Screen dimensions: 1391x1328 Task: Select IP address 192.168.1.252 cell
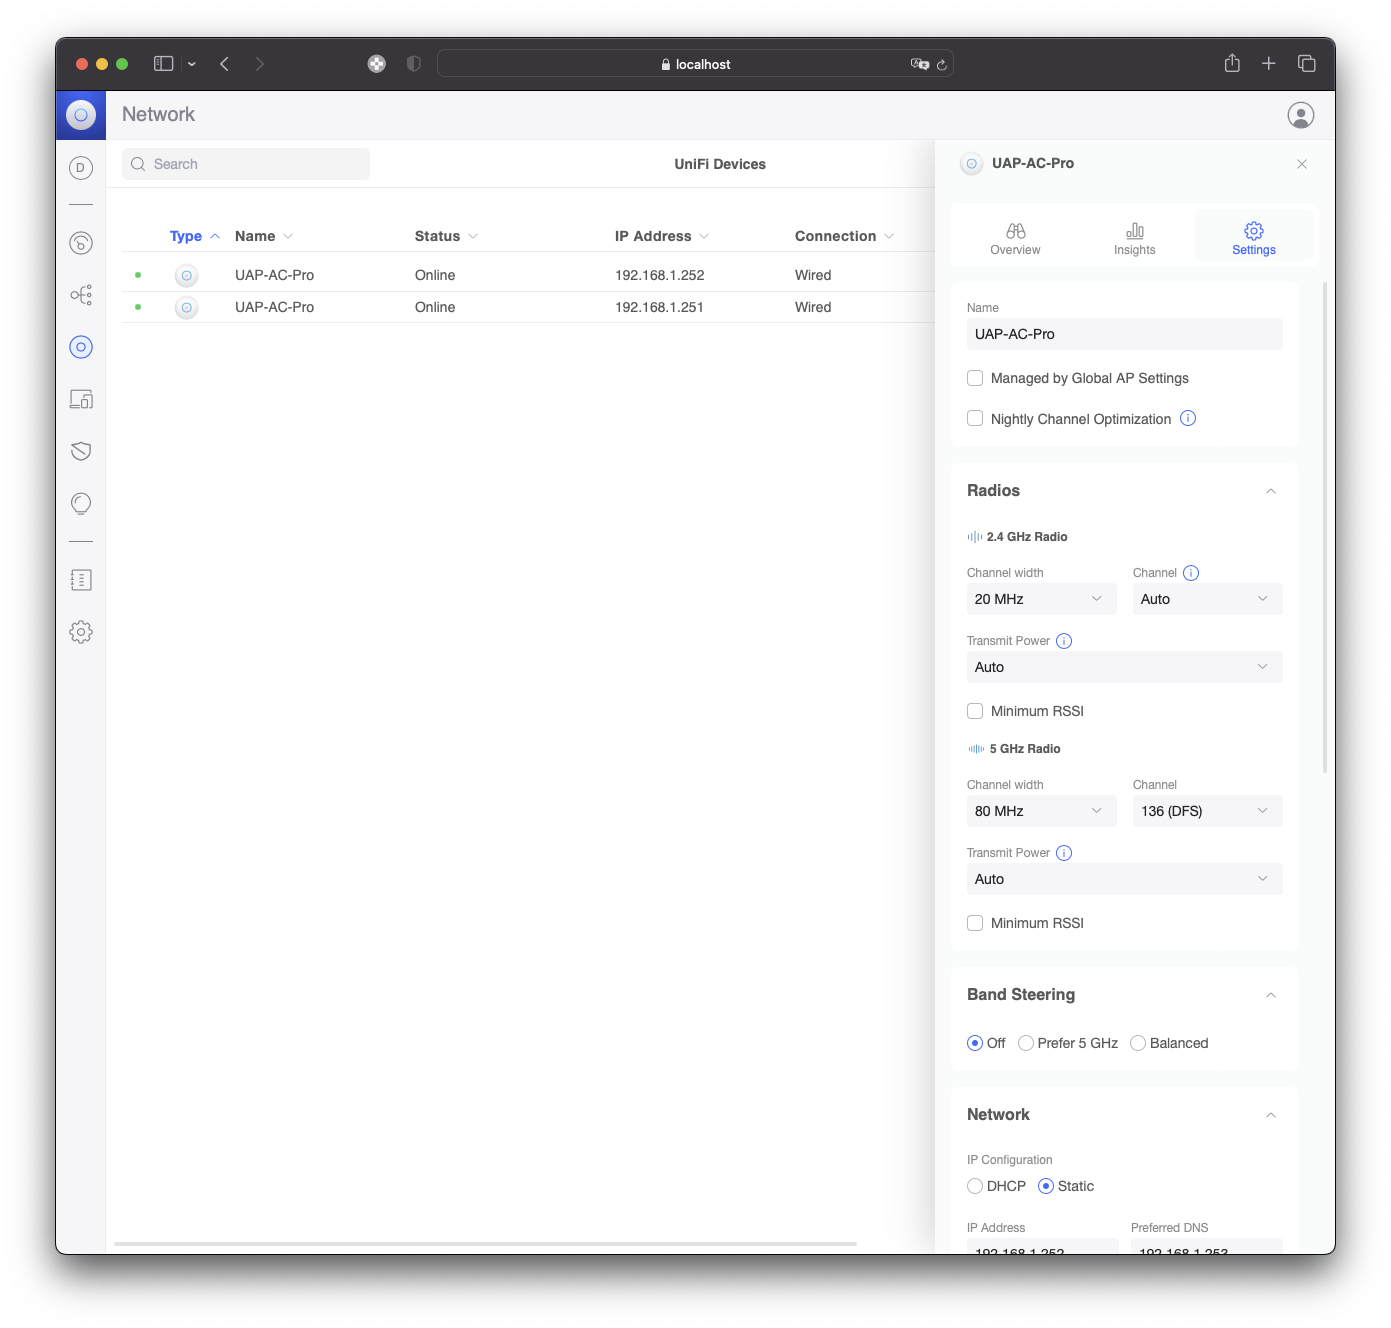click(x=660, y=275)
